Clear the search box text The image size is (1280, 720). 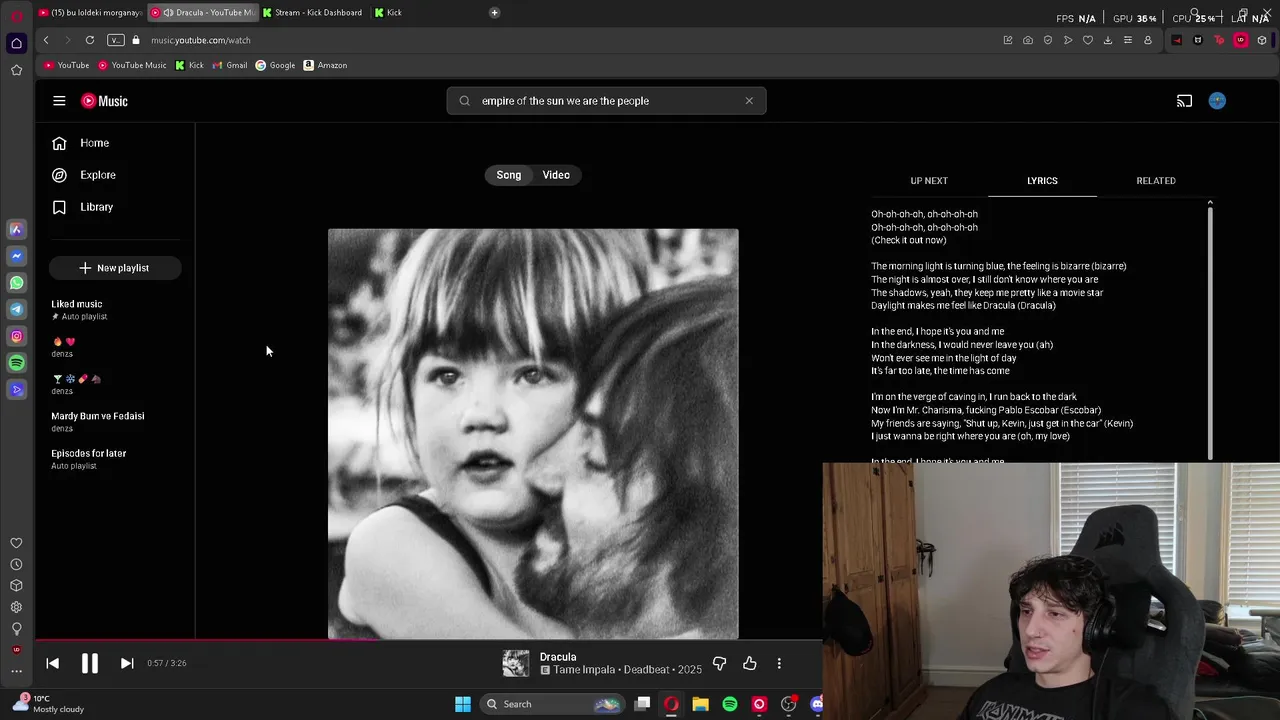pos(749,101)
